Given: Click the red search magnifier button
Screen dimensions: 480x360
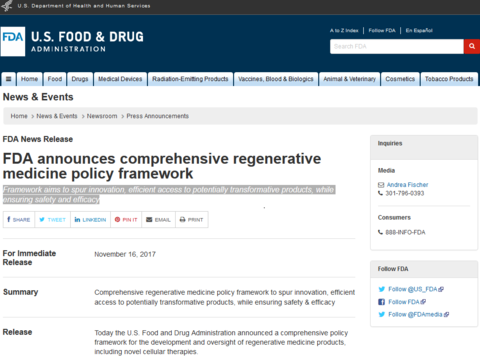Looking at the screenshot, I should (472, 46).
